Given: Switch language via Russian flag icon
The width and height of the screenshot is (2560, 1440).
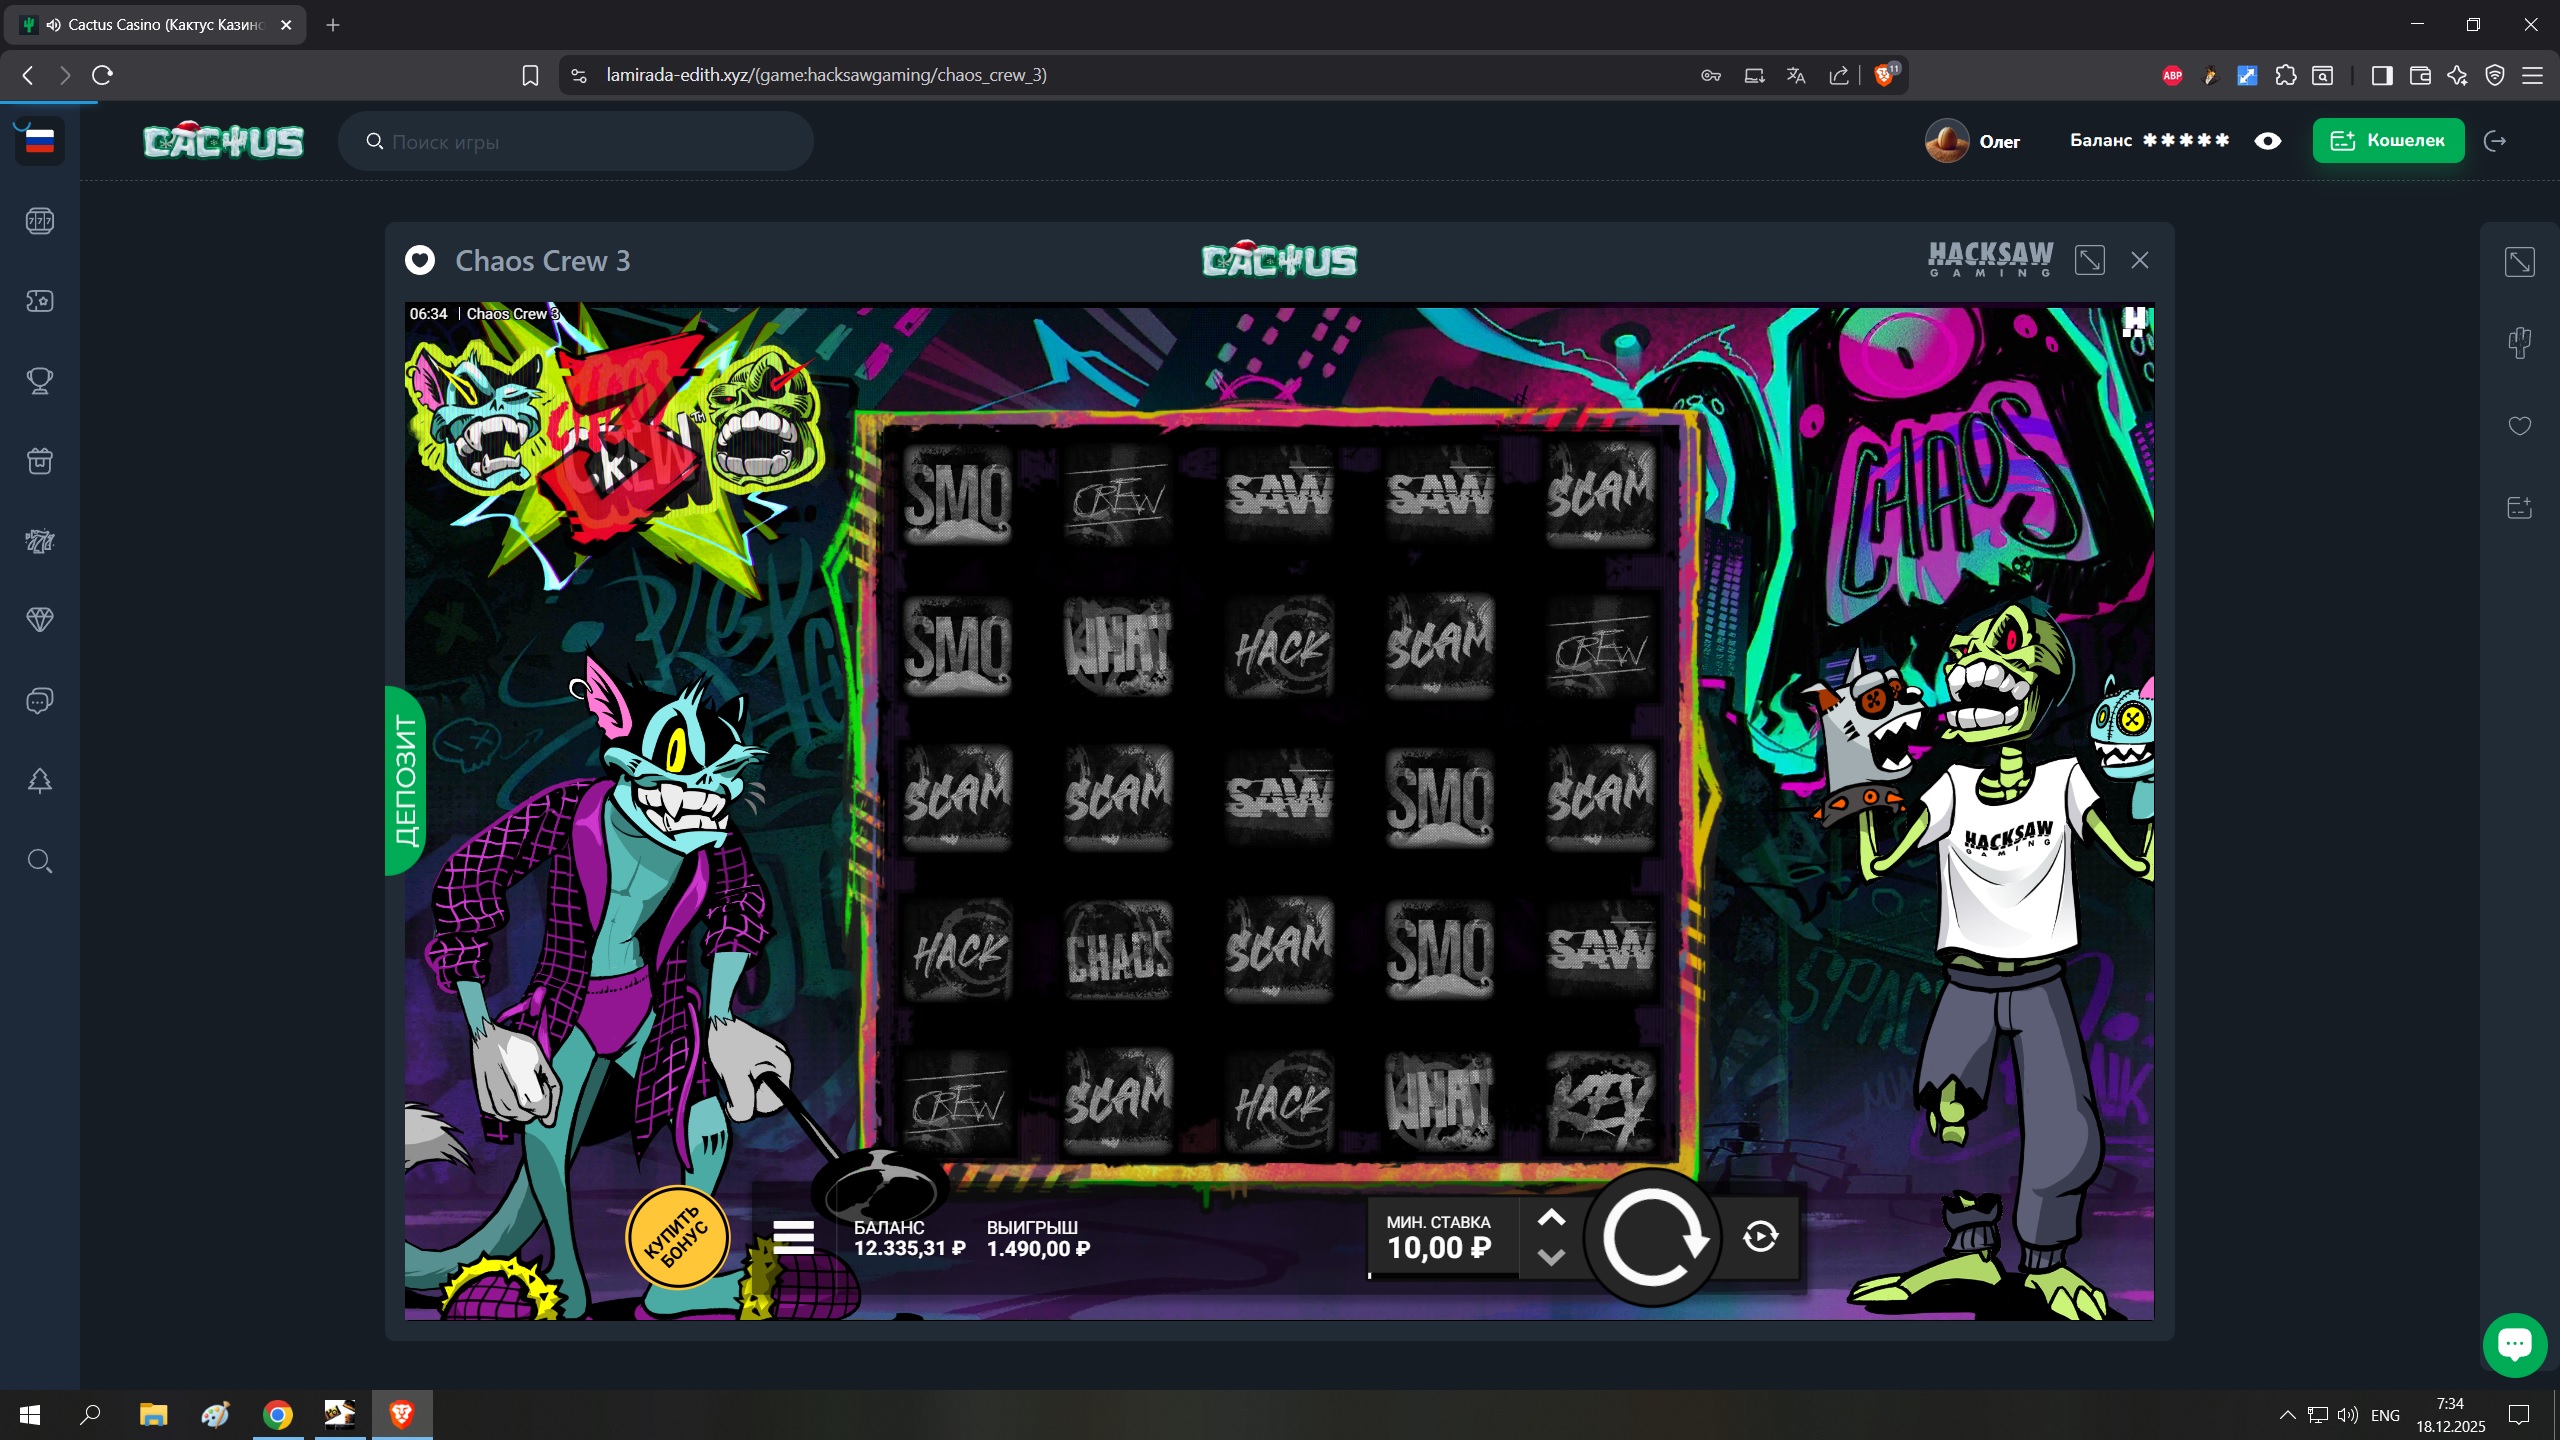Looking at the screenshot, I should [x=40, y=141].
